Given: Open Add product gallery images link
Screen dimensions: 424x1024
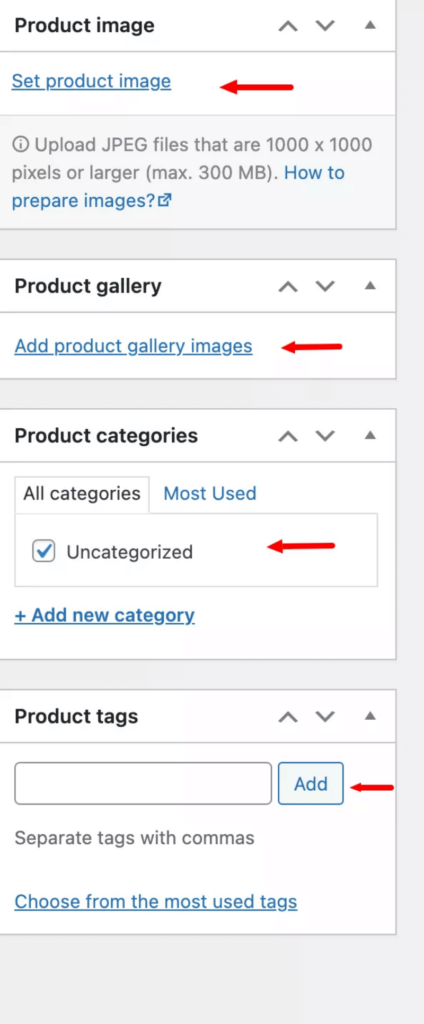Looking at the screenshot, I should coord(133,346).
